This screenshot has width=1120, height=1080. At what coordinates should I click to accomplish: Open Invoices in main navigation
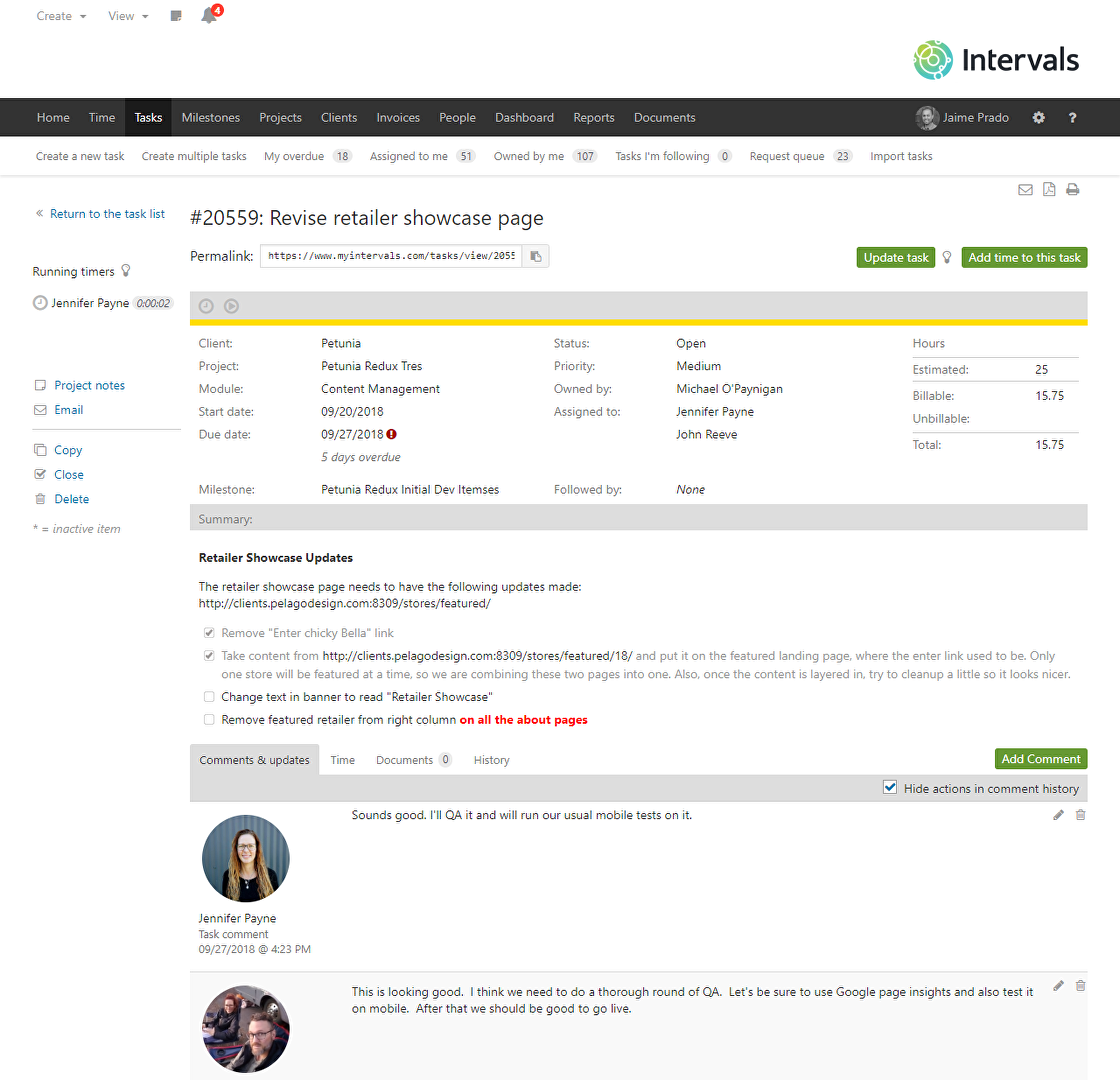click(x=399, y=118)
